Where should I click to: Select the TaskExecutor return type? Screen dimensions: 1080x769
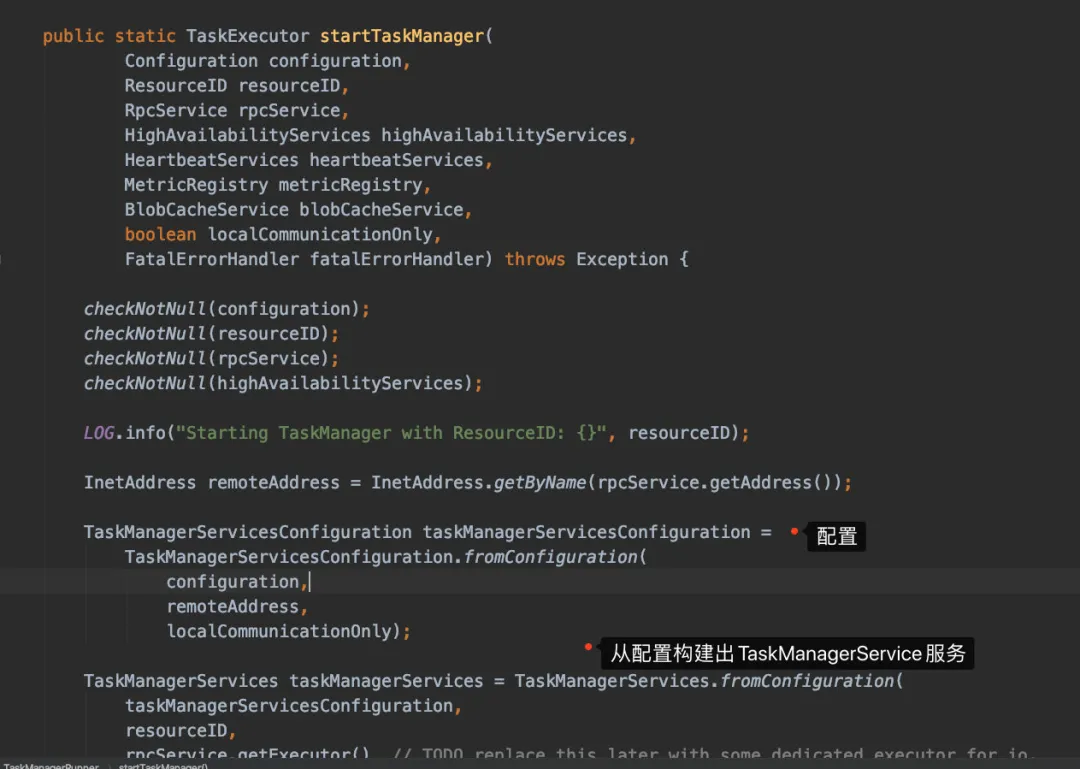[x=247, y=36]
